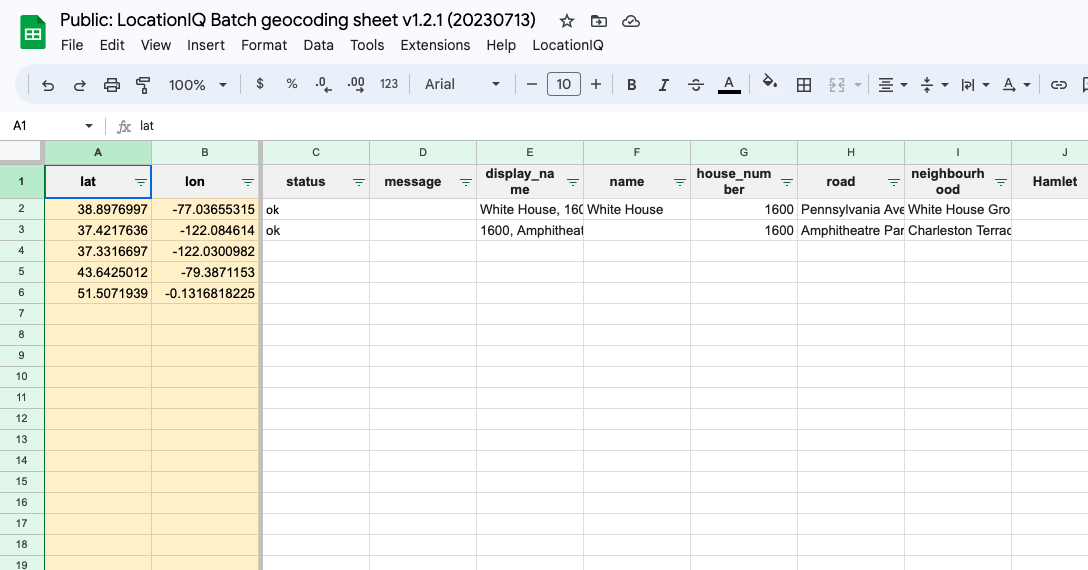Open the Format menu

tap(264, 45)
